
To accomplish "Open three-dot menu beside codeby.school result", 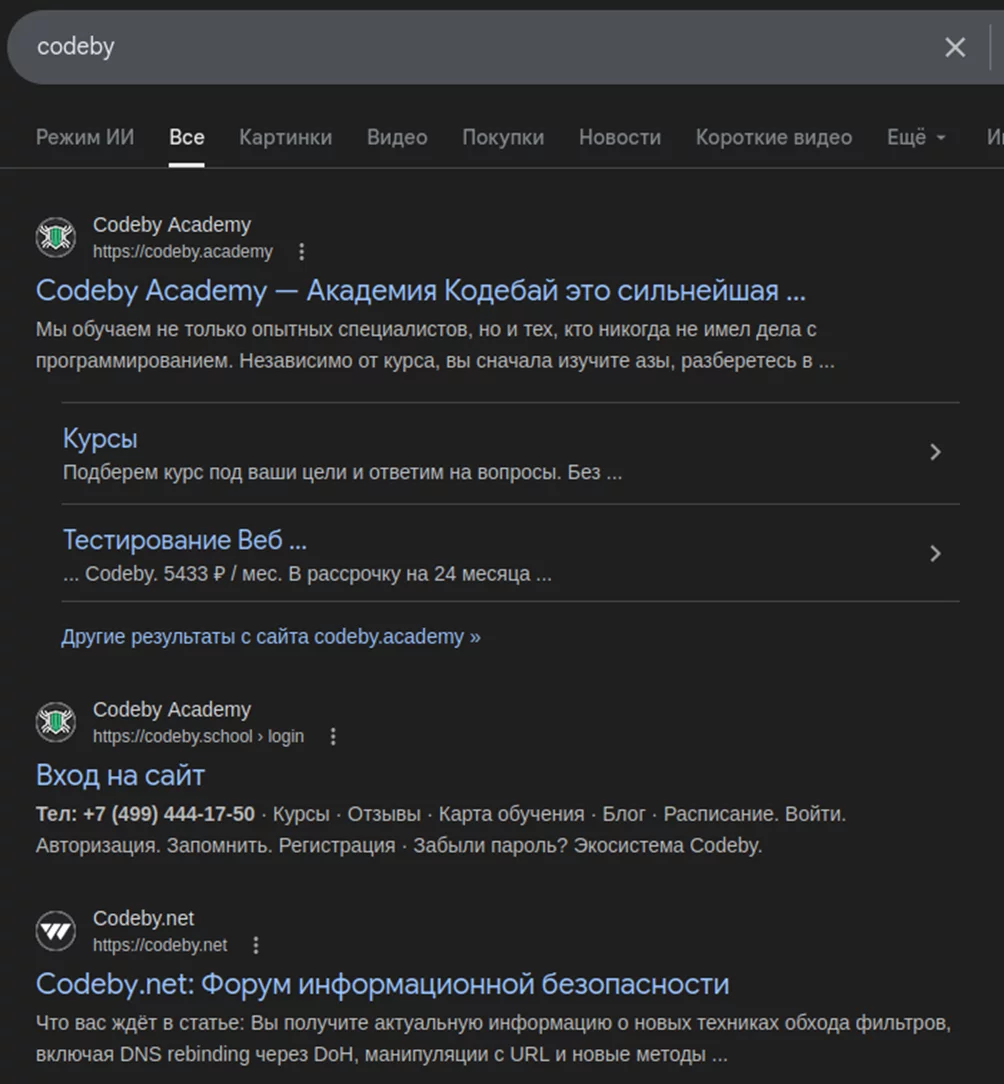I will click(x=333, y=736).
